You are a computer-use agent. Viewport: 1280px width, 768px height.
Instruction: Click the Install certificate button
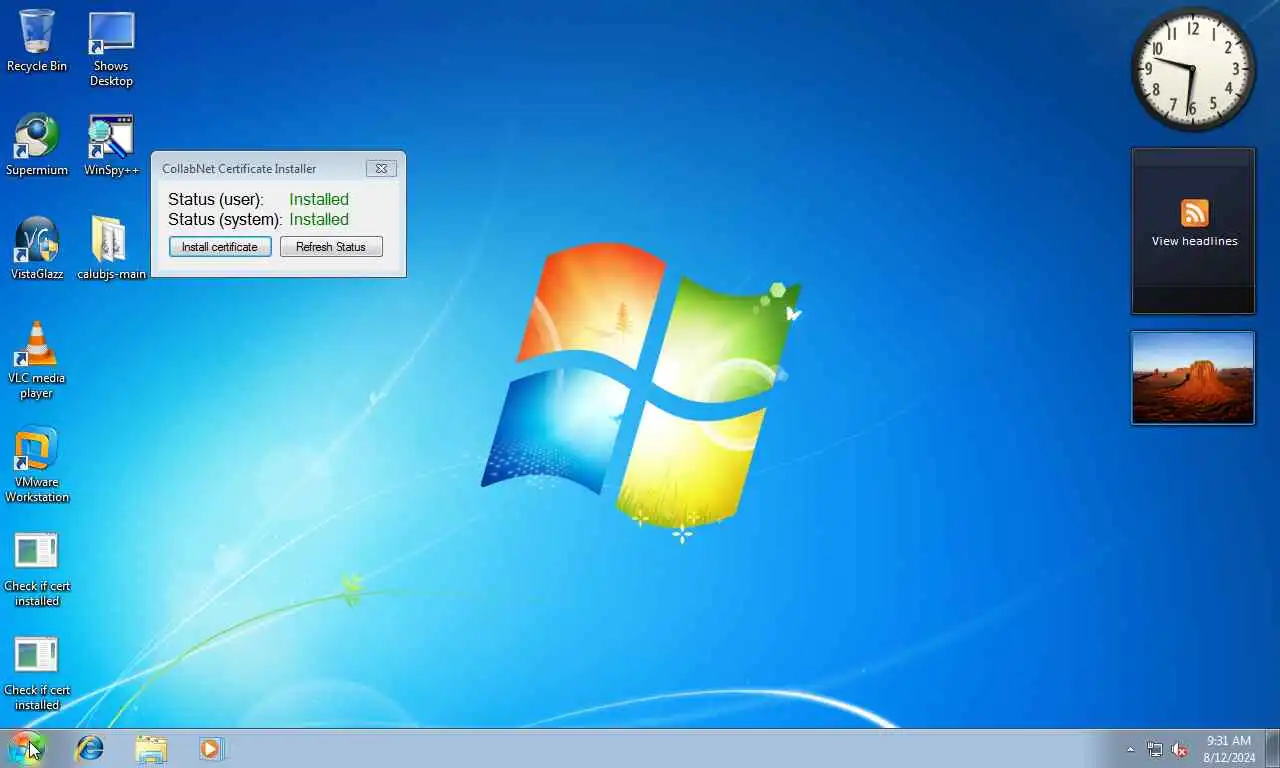(220, 247)
